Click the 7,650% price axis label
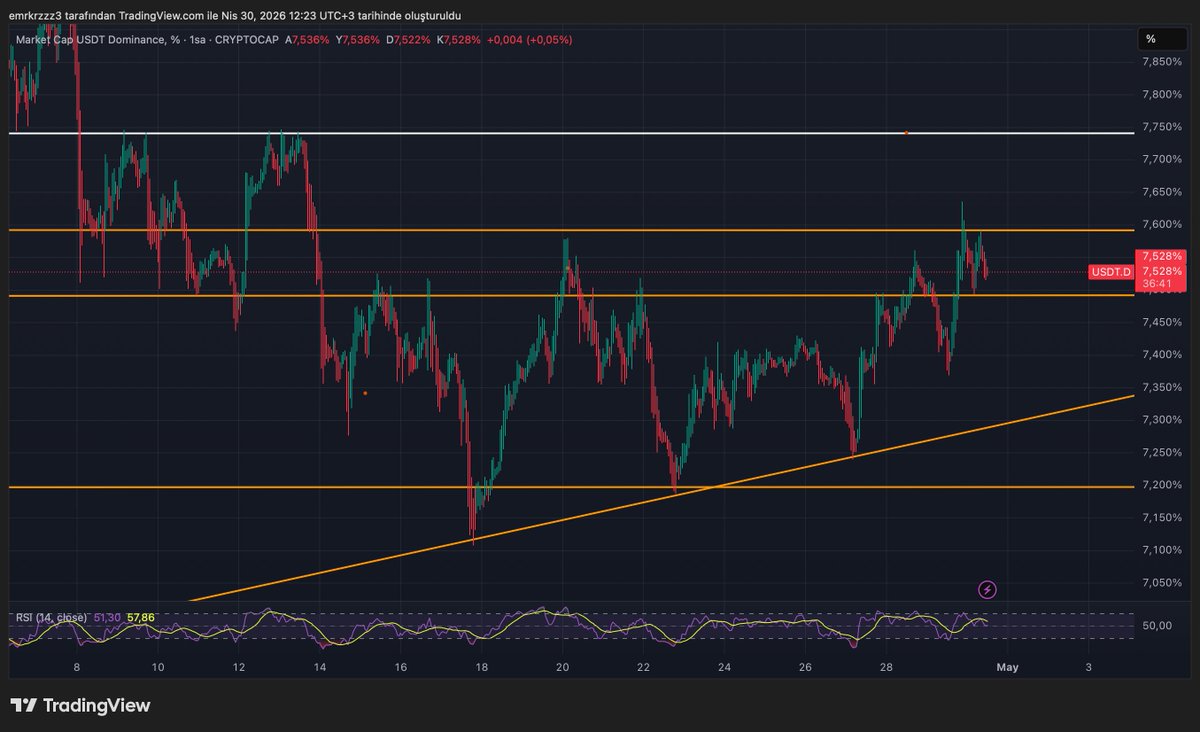 tap(1162, 192)
